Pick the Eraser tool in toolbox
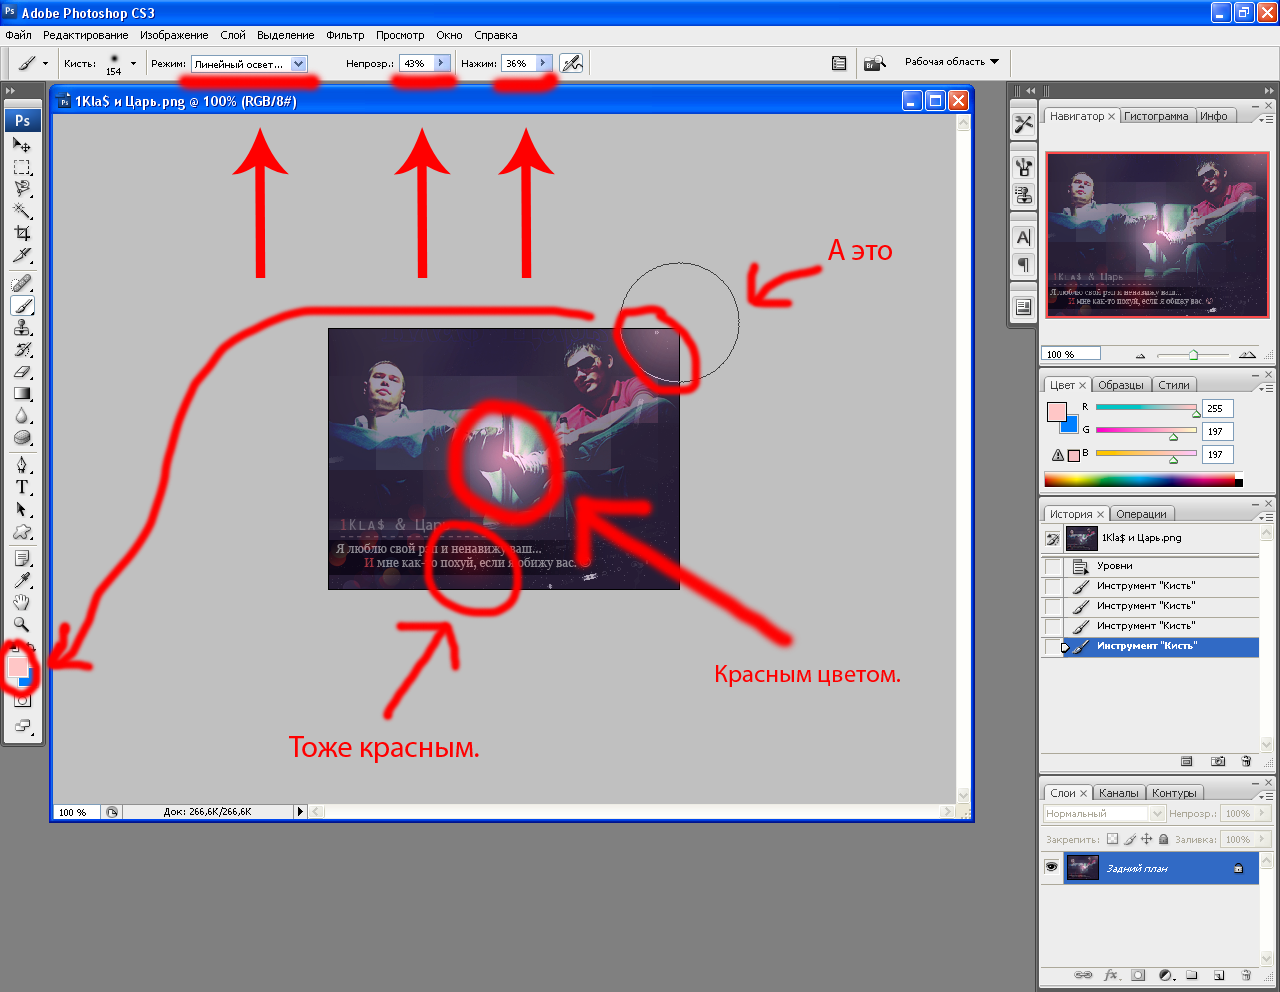The image size is (1280, 992). click(22, 372)
